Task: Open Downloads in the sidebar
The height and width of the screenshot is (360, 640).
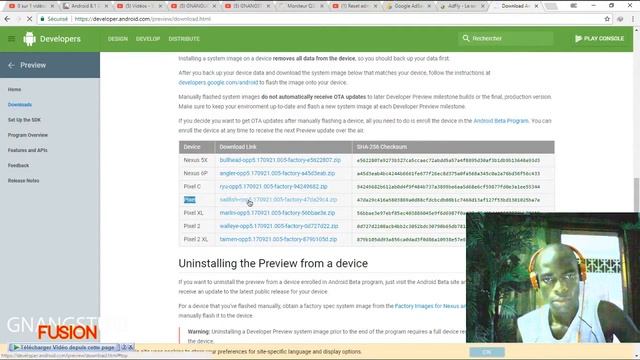Action: point(20,104)
